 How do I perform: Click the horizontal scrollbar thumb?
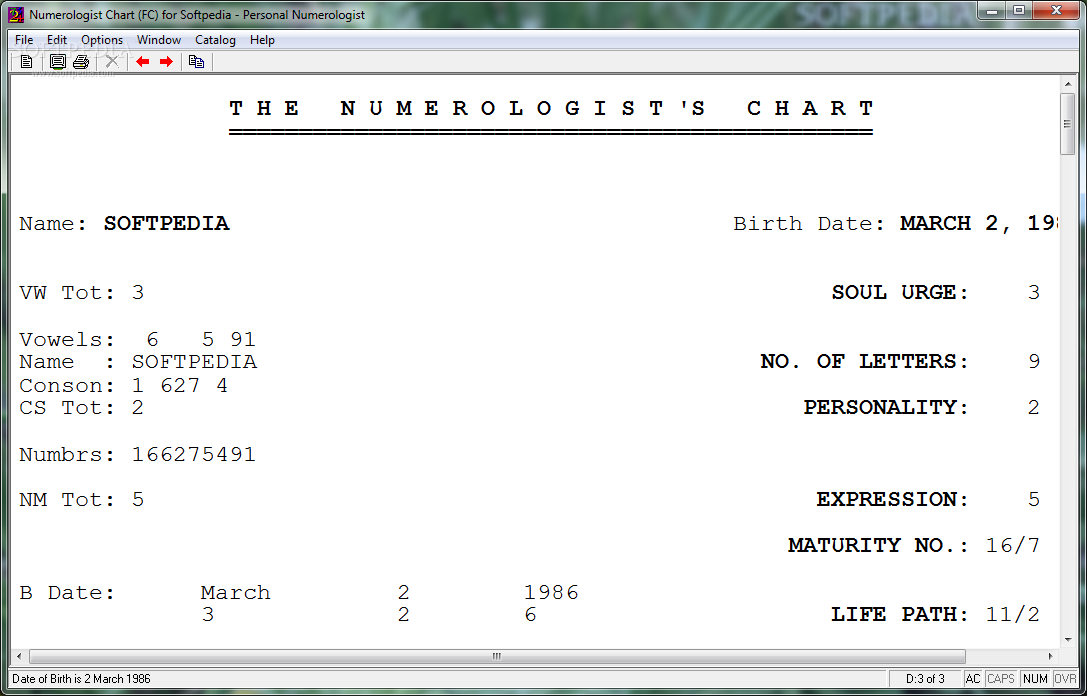pos(497,656)
